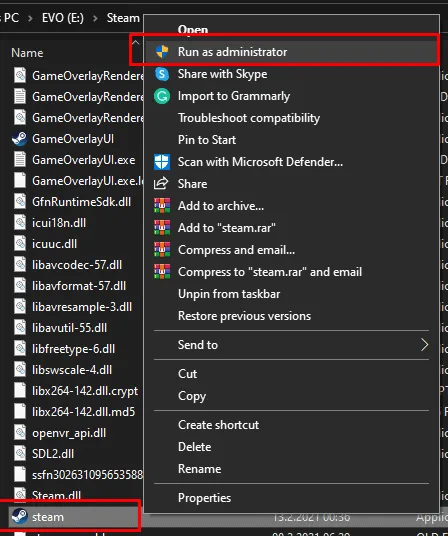Click the Steam icon of GameOverlayUI
The image size is (448, 536).
point(19,139)
